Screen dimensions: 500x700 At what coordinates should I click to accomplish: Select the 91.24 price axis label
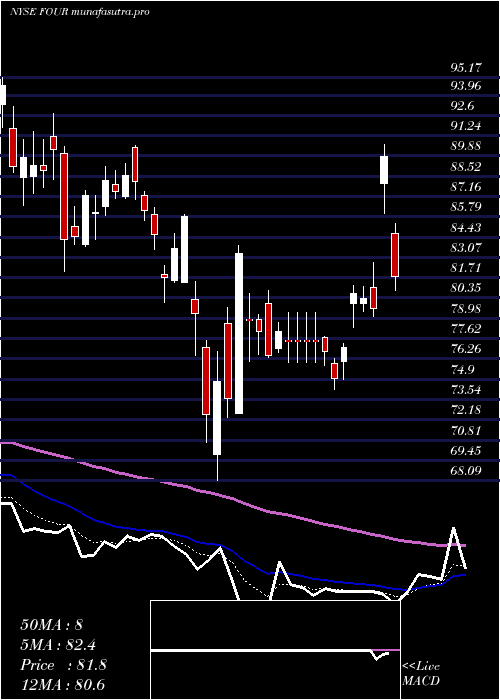[465, 126]
